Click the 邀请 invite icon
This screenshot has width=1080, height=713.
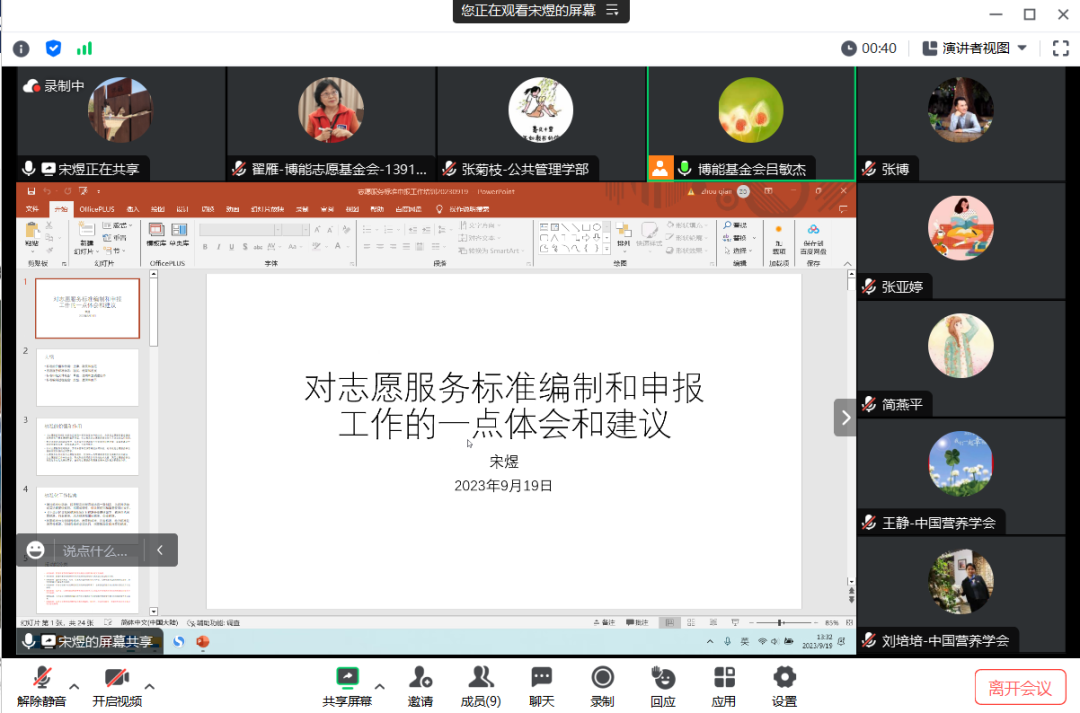pyautogui.click(x=420, y=678)
